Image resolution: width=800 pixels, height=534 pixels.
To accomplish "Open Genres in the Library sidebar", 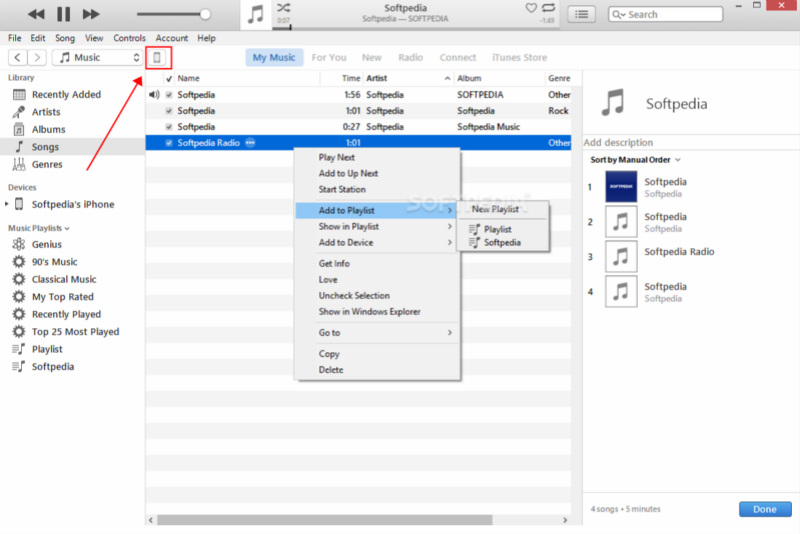I will tap(47, 164).
